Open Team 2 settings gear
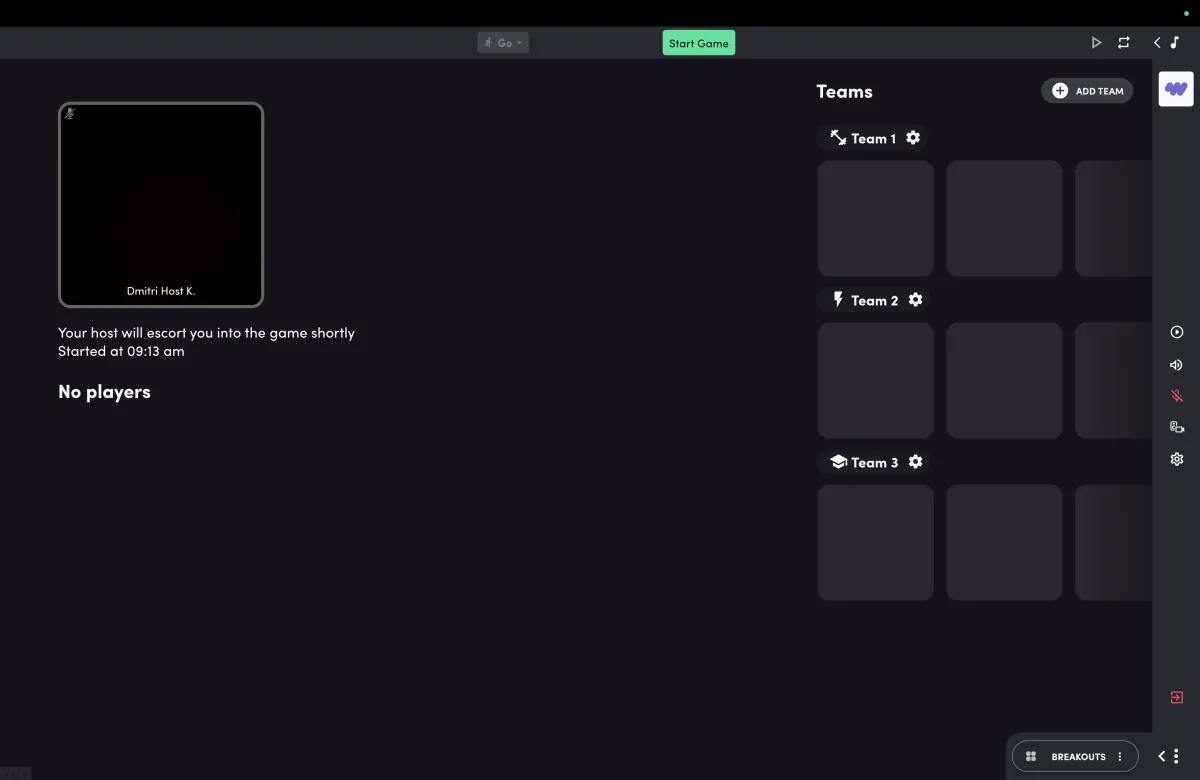Viewport: 1200px width, 780px height. coord(915,300)
